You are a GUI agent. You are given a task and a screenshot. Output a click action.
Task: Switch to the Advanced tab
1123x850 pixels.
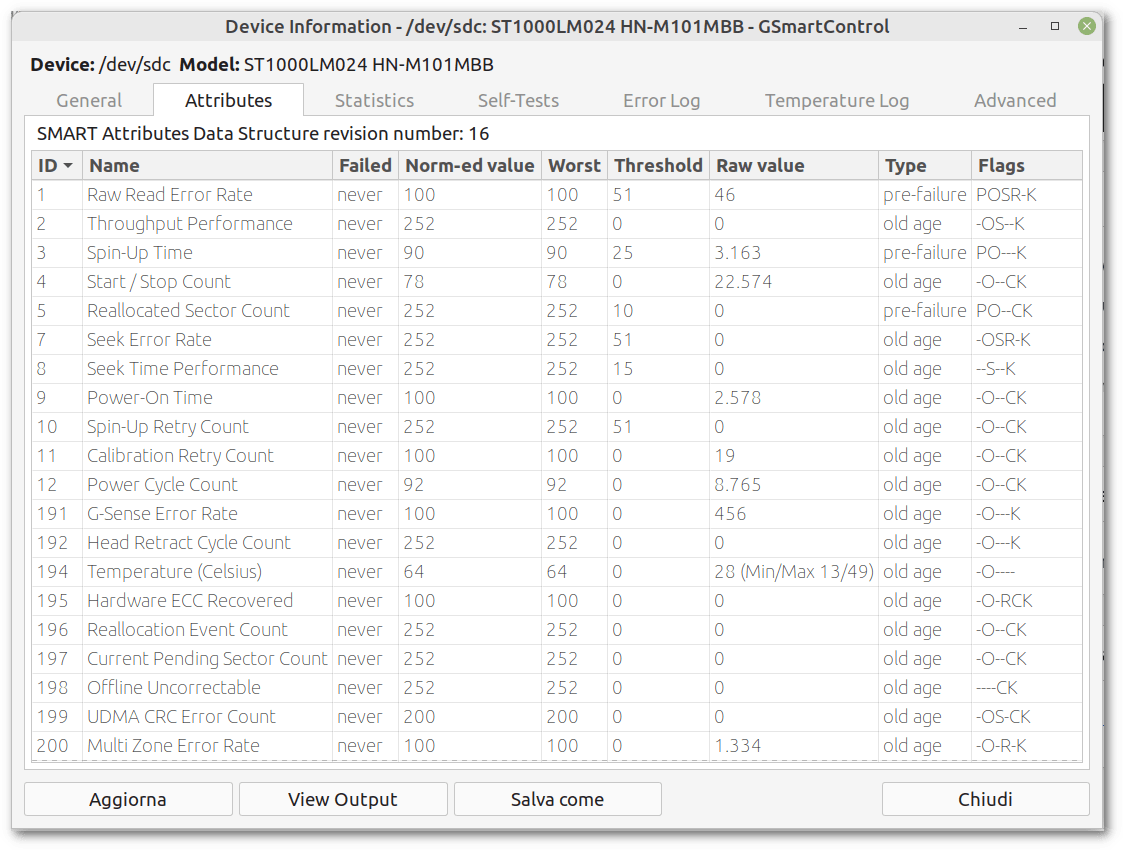point(1015,100)
